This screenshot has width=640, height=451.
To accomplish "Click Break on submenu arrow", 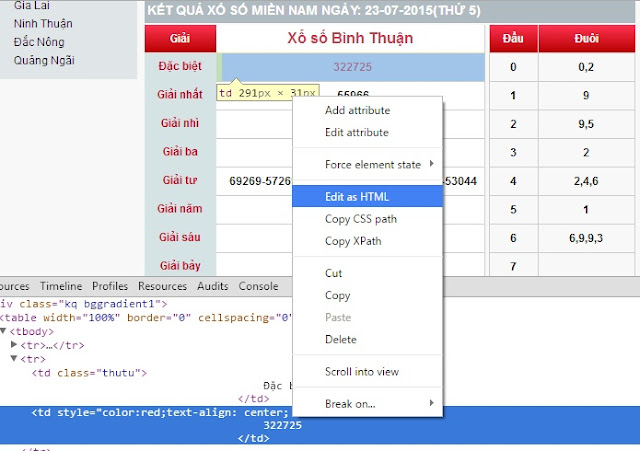I will (431, 403).
